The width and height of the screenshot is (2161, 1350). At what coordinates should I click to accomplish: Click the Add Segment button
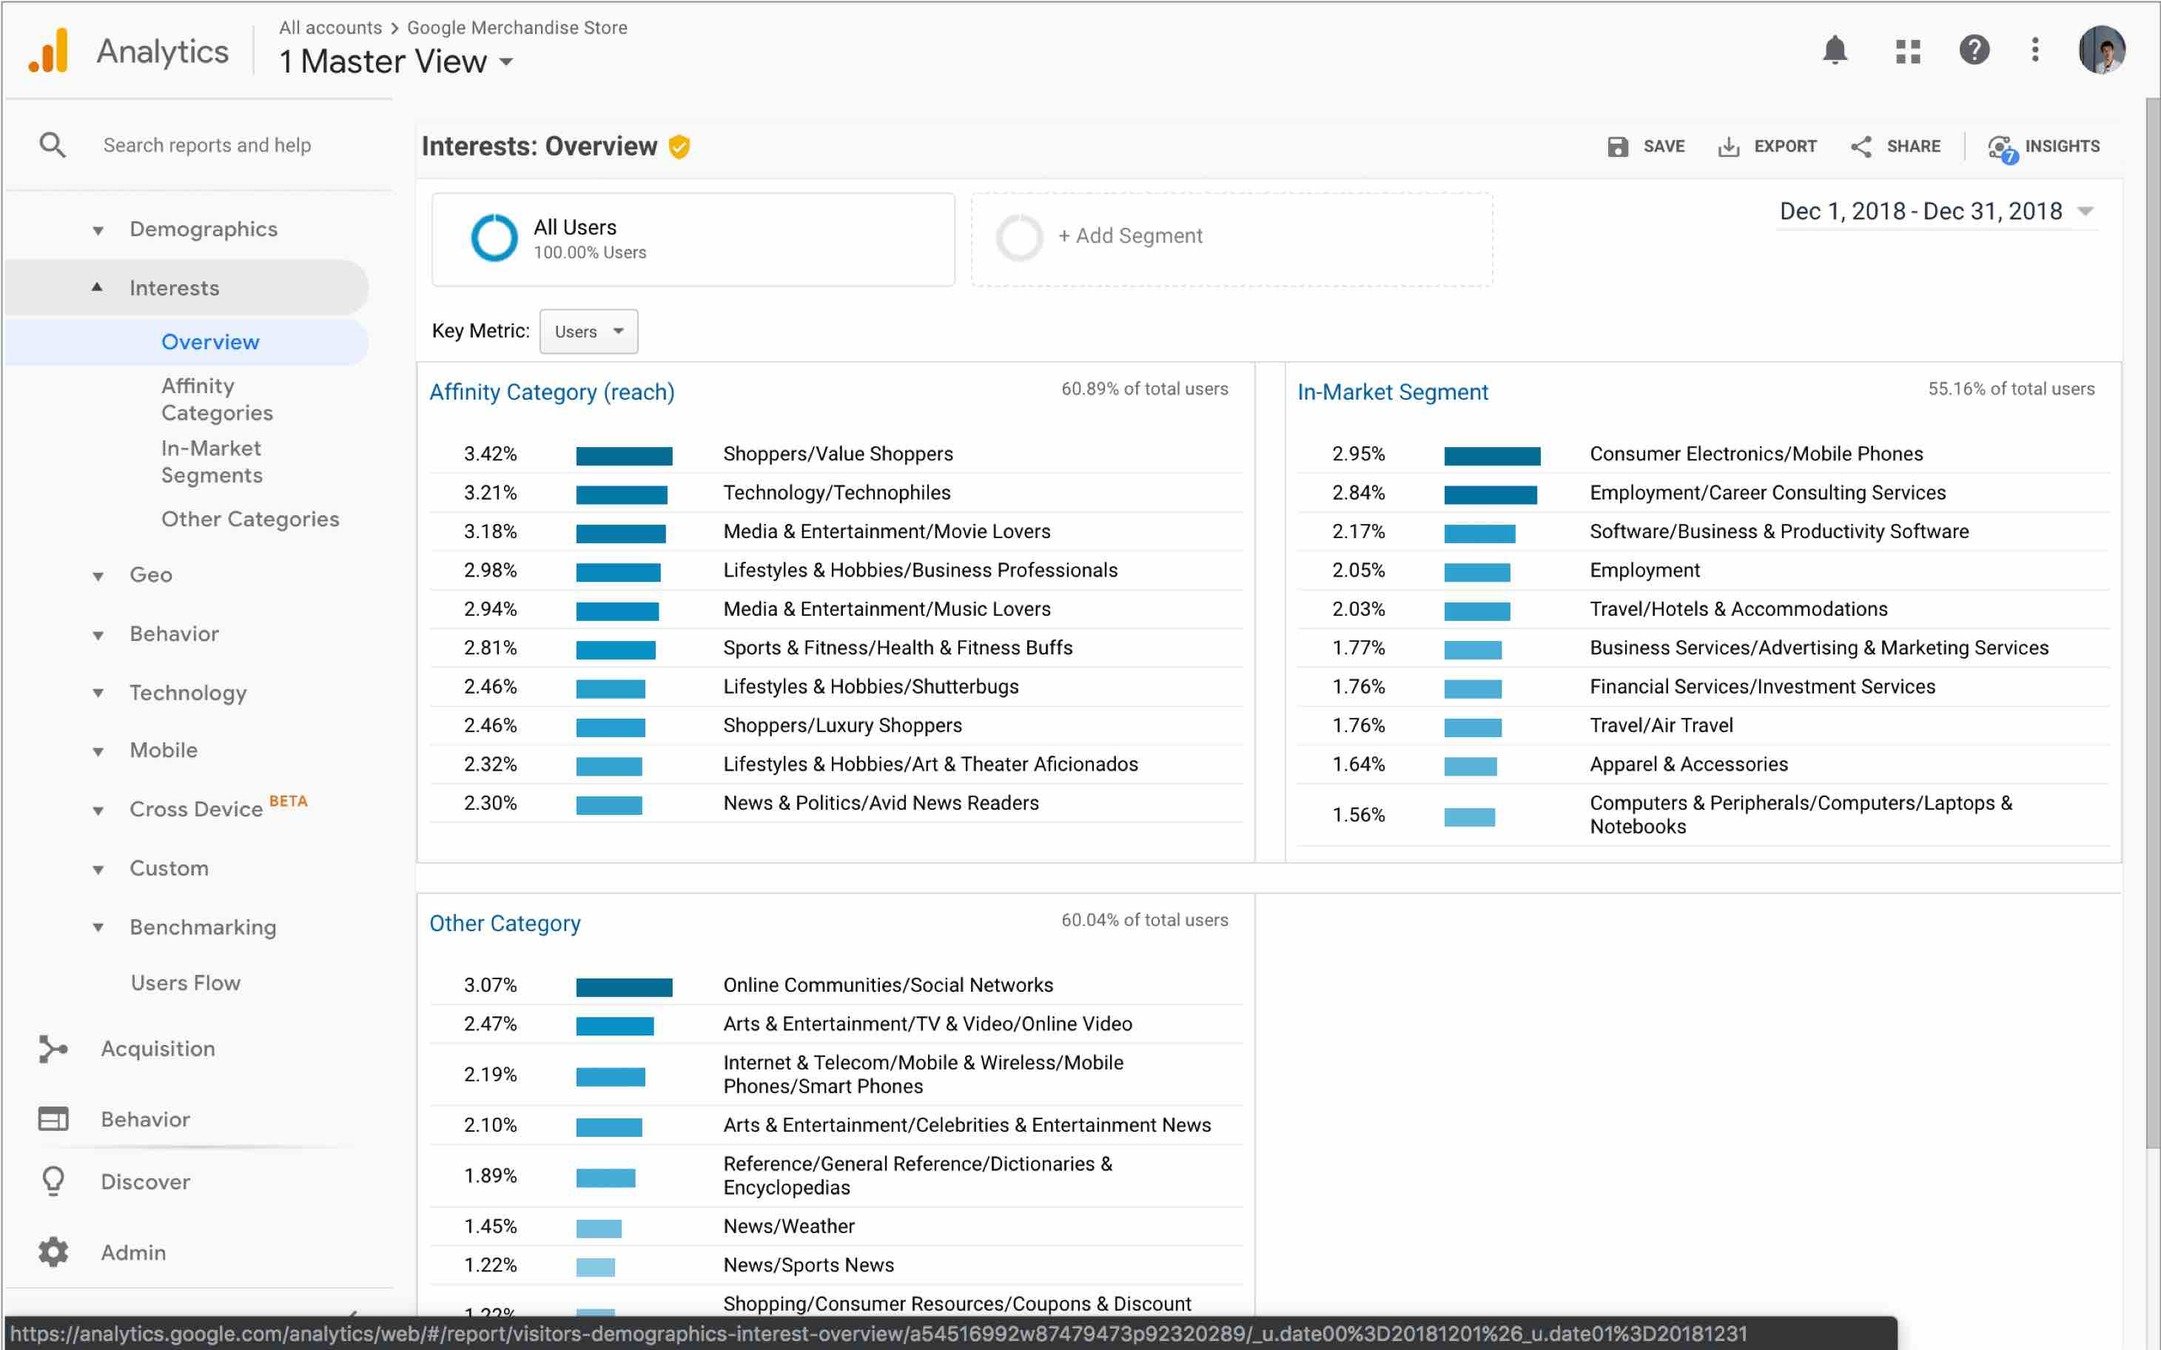click(x=1130, y=236)
